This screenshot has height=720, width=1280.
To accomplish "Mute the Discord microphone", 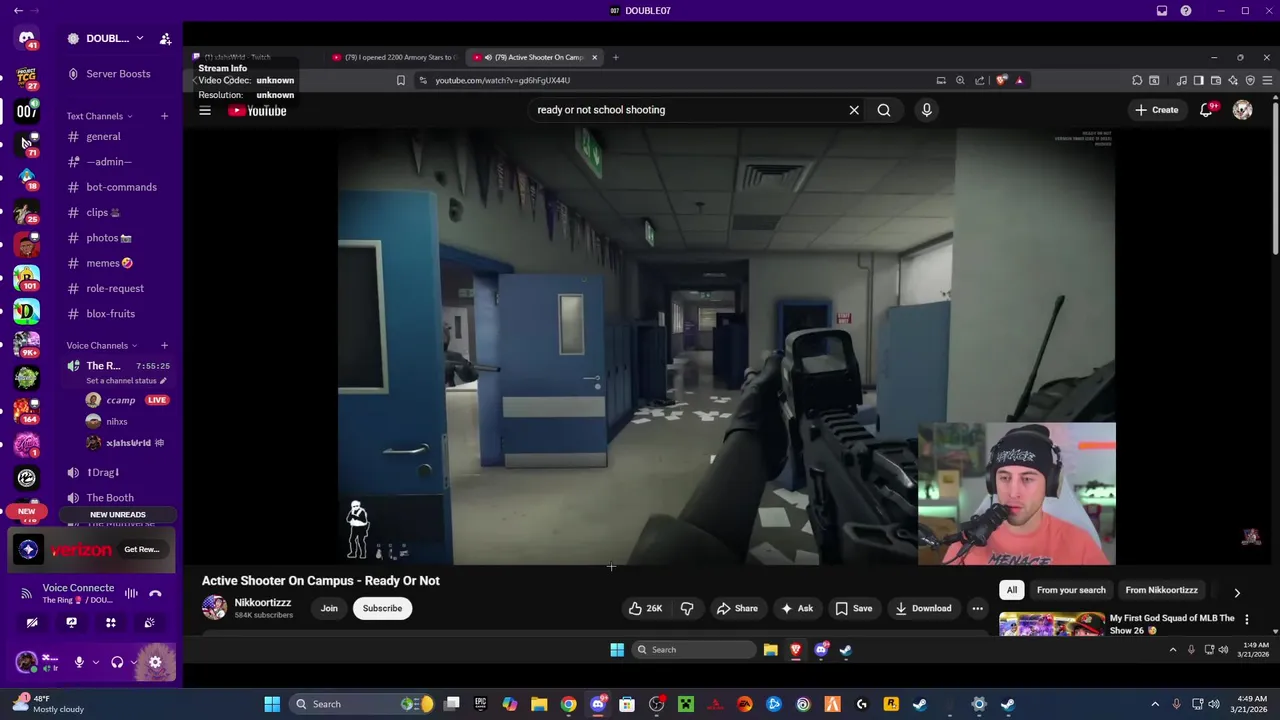I will click(x=79, y=662).
